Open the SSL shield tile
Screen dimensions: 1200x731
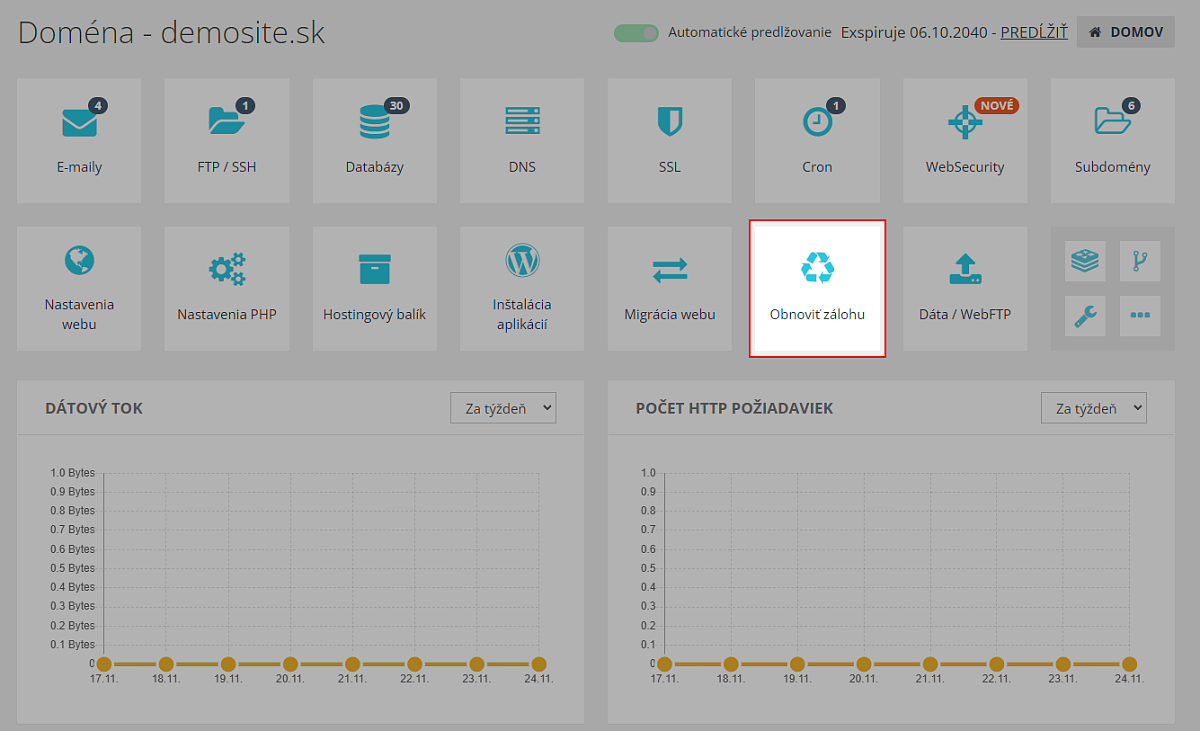coord(670,141)
